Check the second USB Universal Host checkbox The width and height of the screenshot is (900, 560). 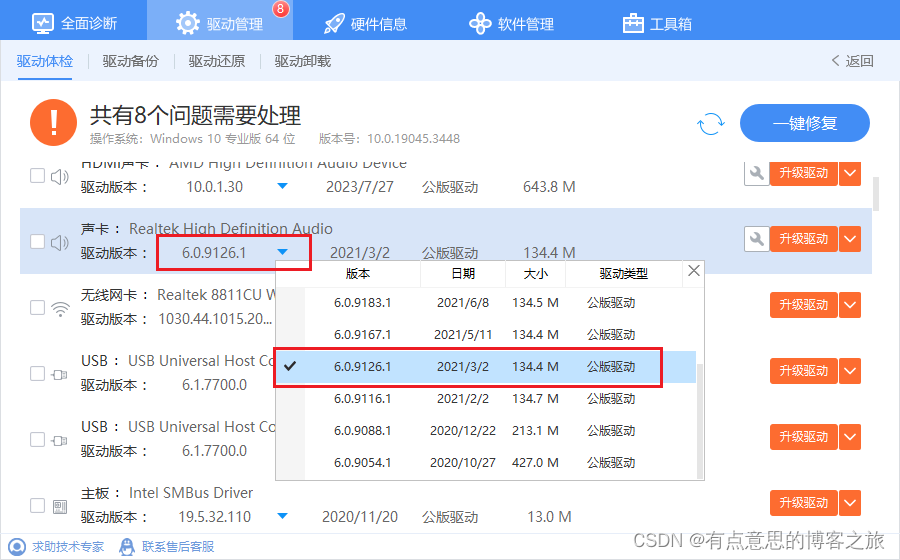click(37, 439)
